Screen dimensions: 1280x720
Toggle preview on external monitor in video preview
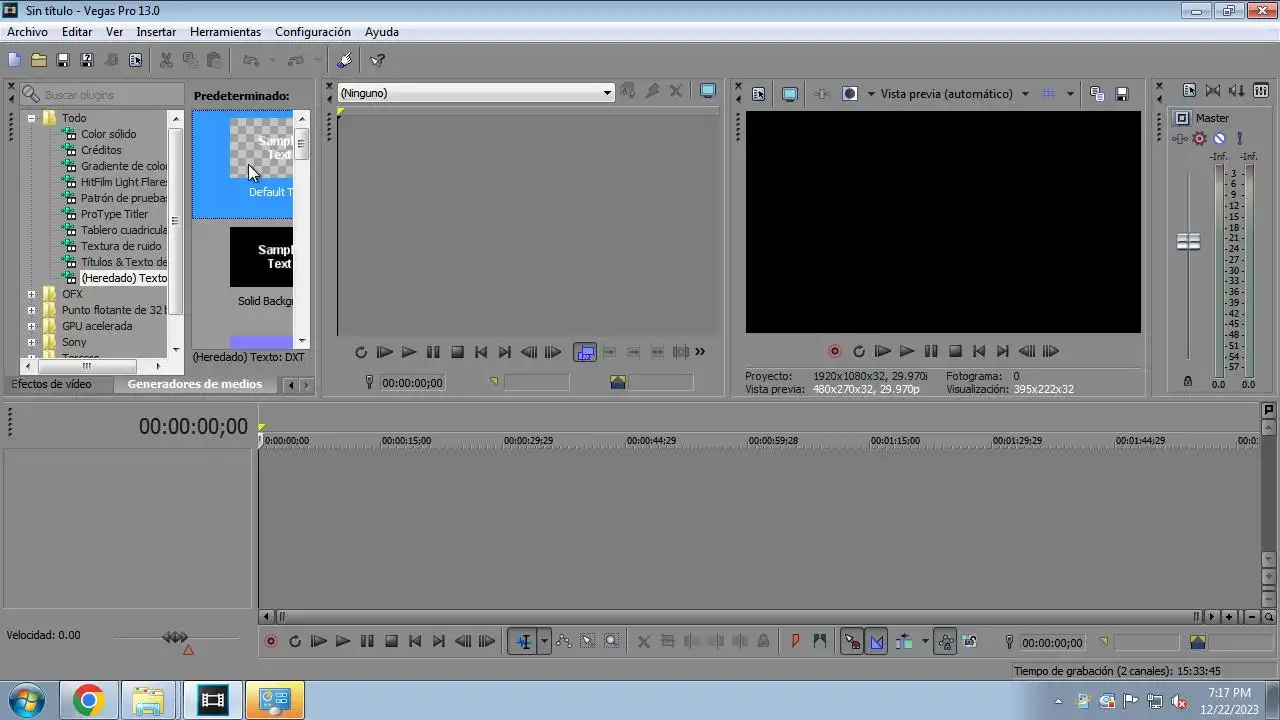pos(790,94)
